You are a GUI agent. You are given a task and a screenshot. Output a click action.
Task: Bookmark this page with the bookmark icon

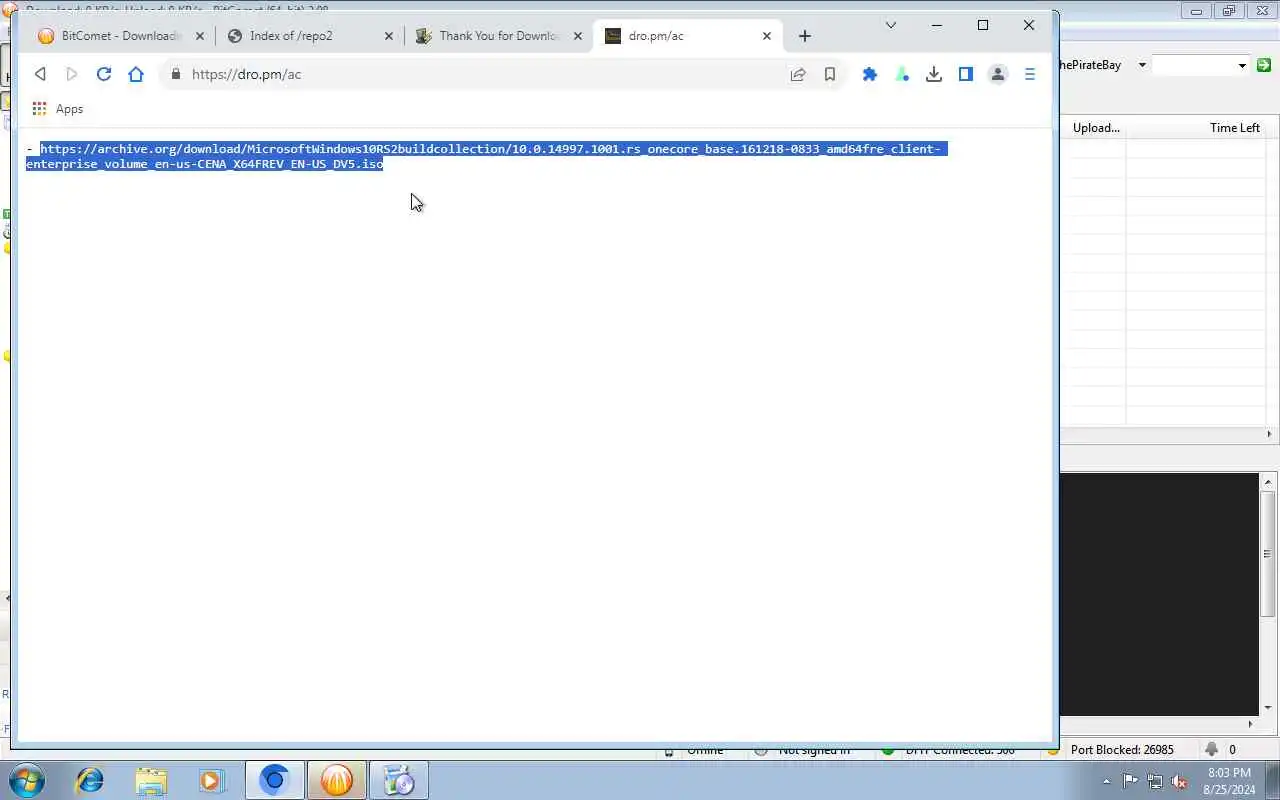pyautogui.click(x=830, y=74)
